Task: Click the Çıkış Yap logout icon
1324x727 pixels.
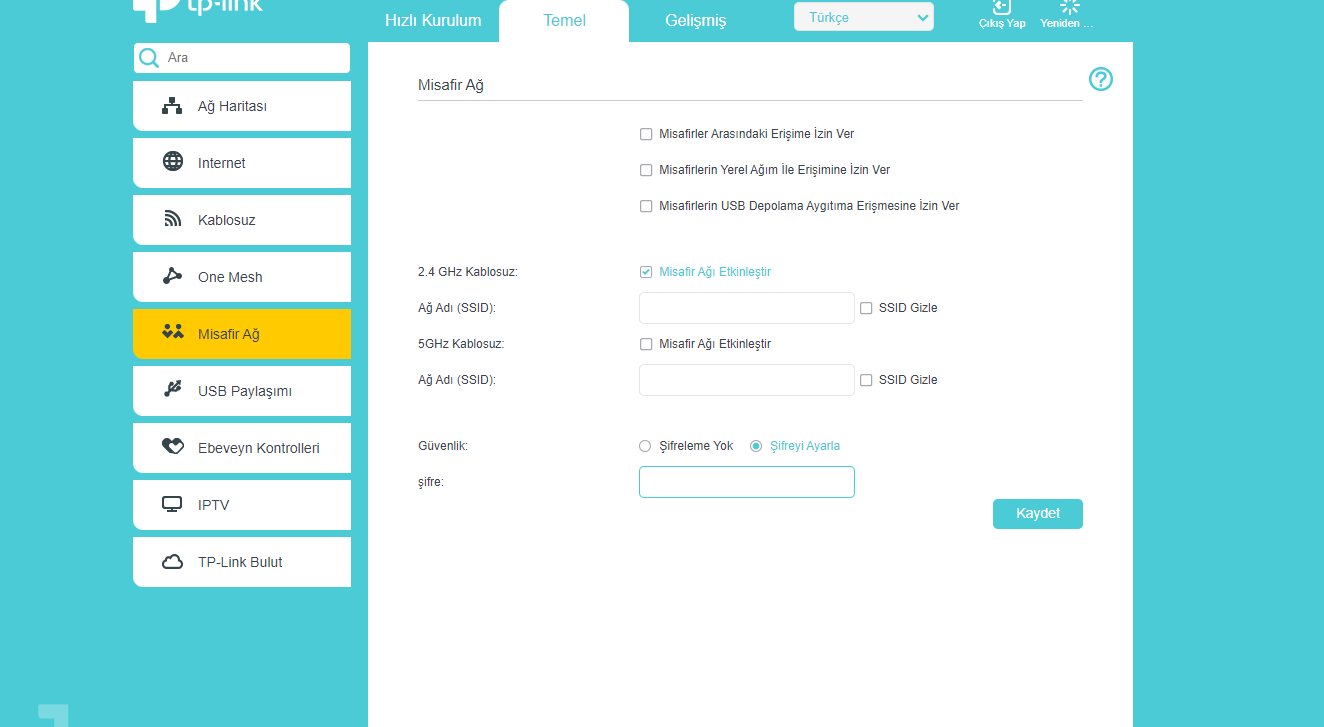Action: 1002,7
